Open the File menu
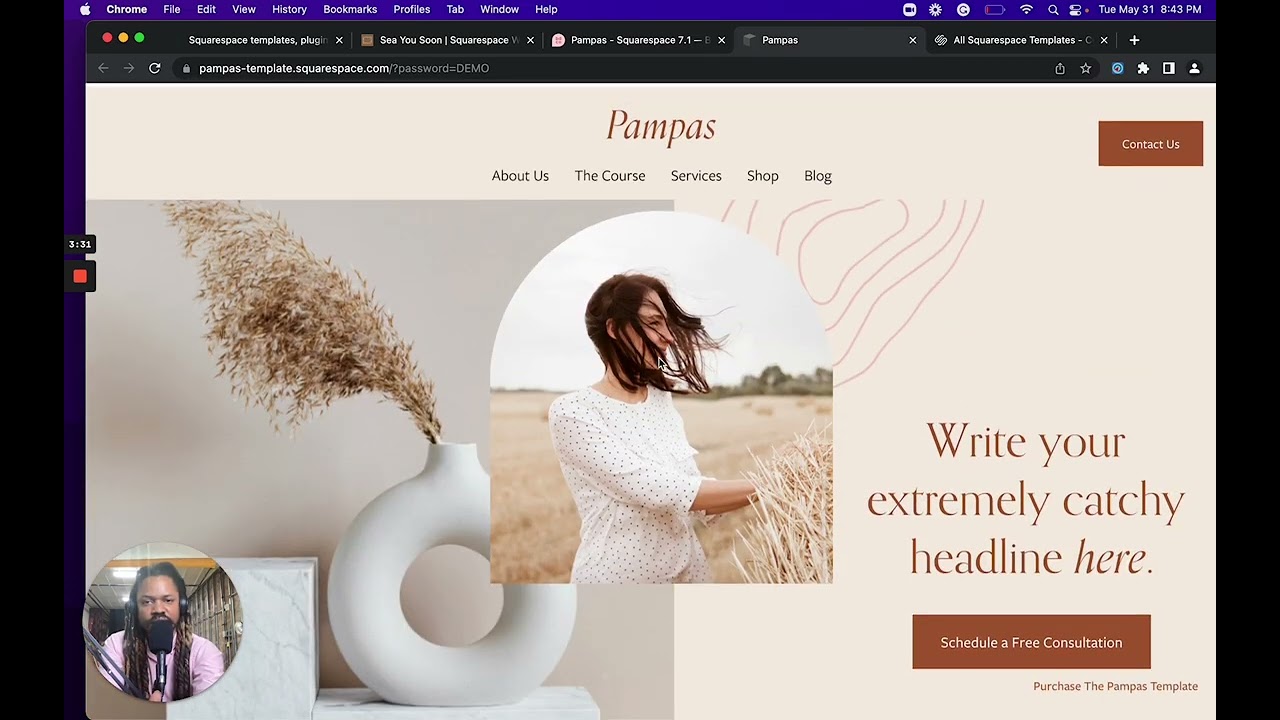 tap(172, 9)
